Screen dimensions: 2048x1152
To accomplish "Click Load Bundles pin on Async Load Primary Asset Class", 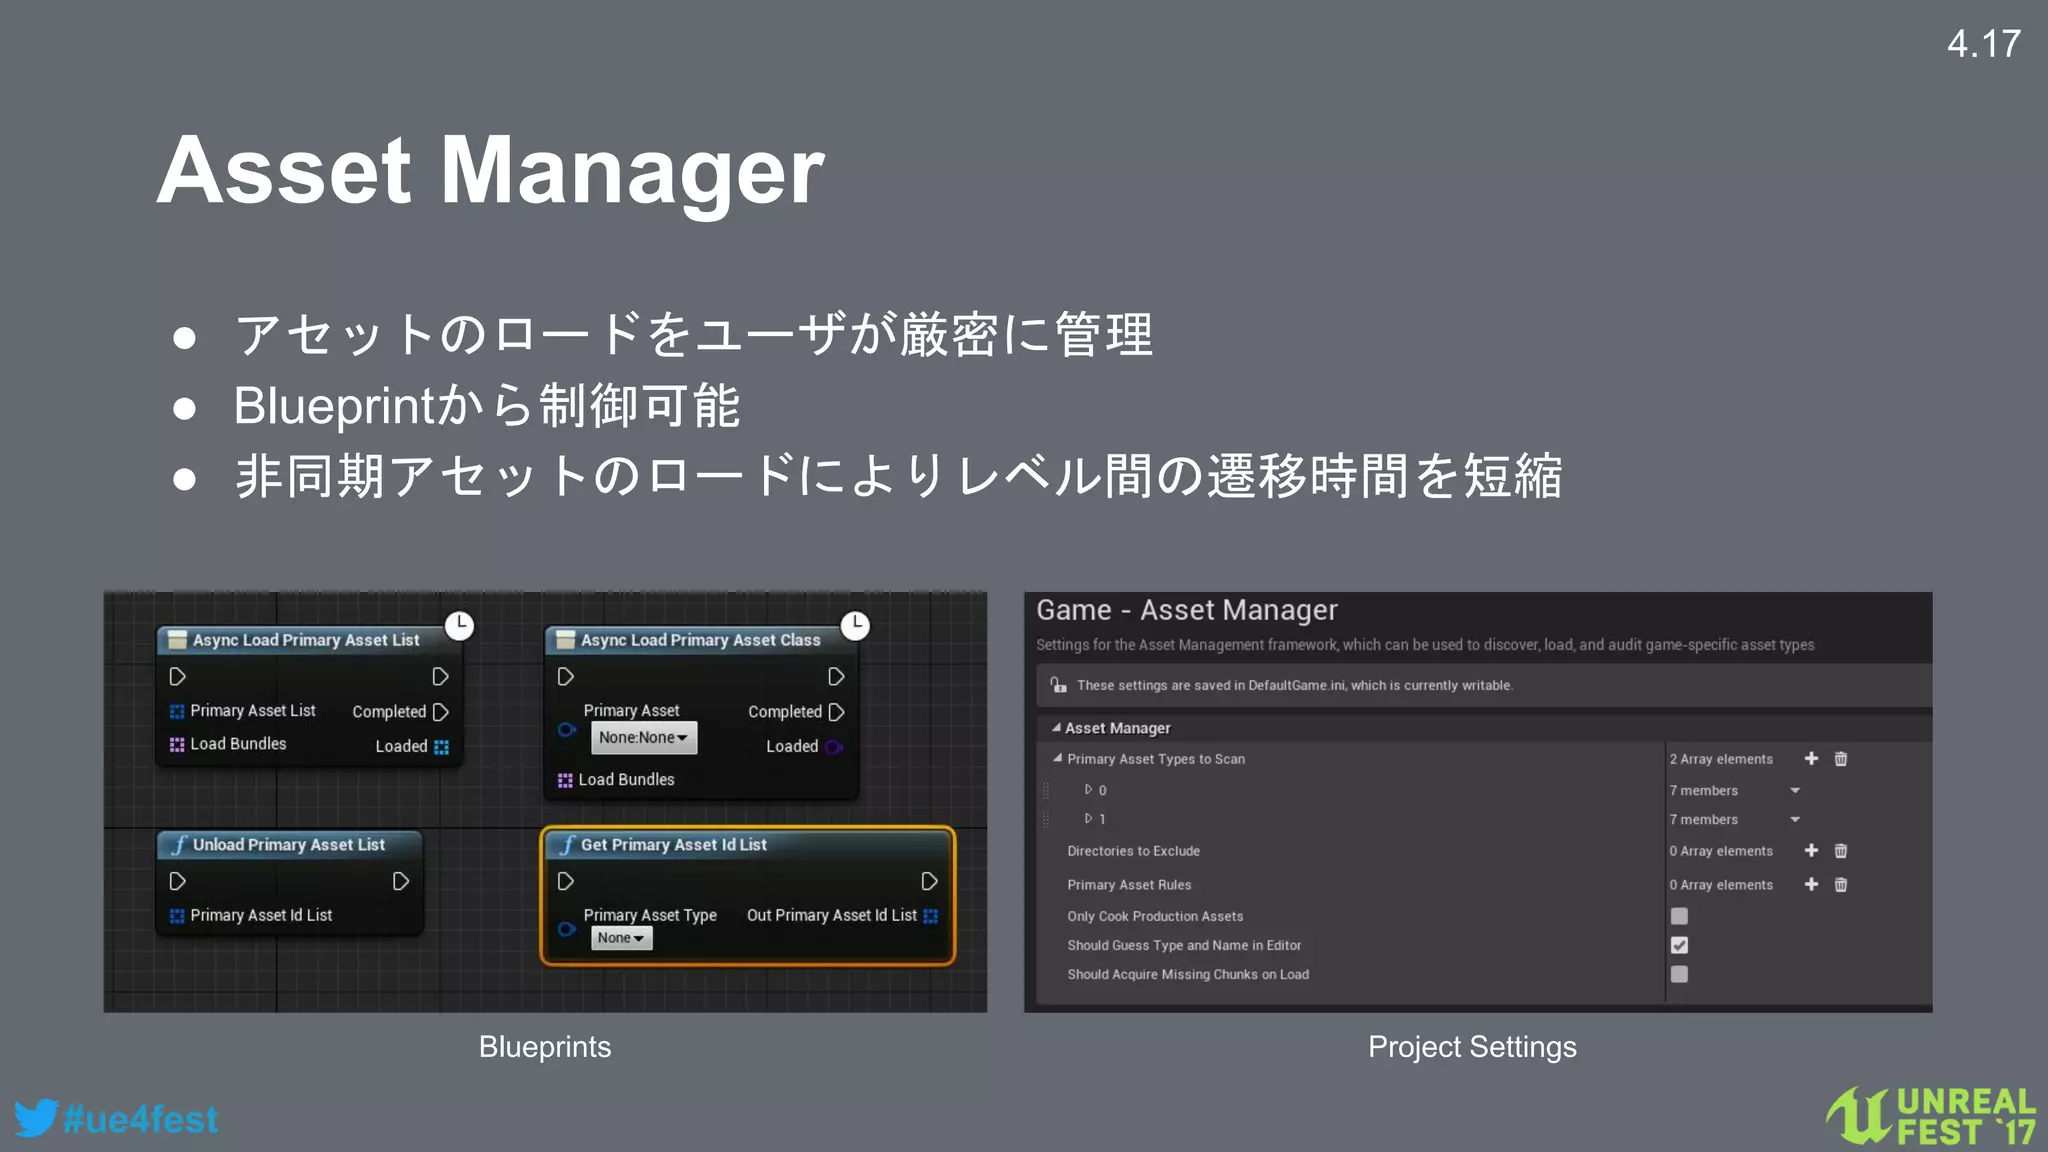I will tap(565, 780).
